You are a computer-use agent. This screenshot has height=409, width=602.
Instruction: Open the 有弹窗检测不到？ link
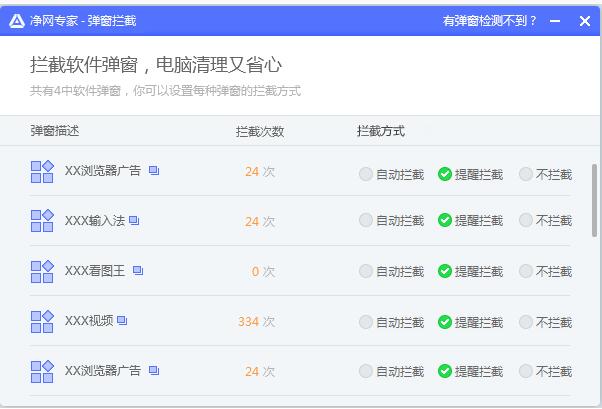pos(490,21)
